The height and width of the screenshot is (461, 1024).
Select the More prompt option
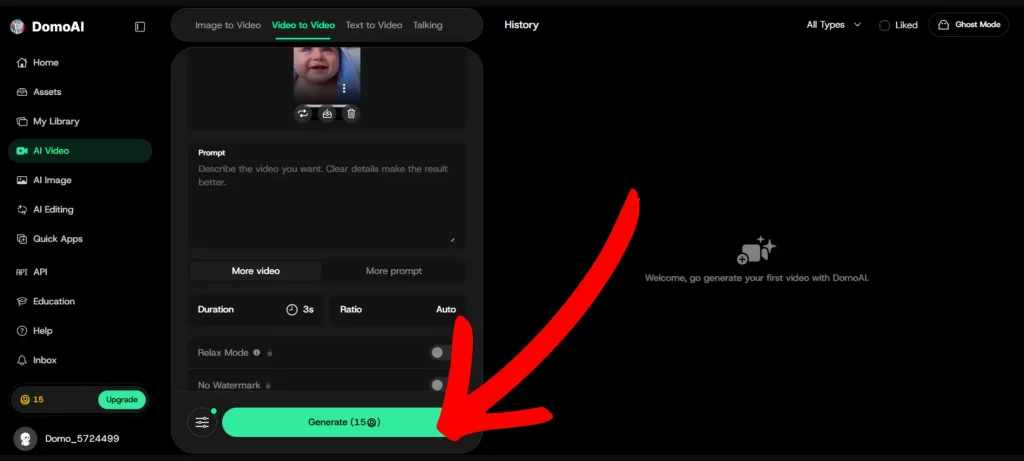tap(394, 271)
